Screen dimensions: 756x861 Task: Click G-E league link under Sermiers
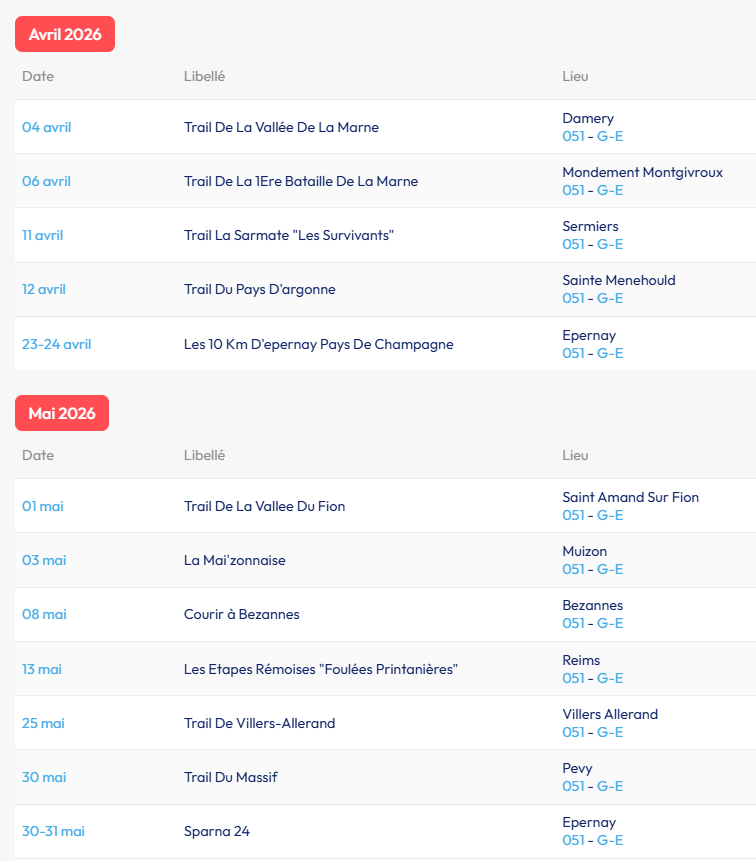[x=610, y=244]
